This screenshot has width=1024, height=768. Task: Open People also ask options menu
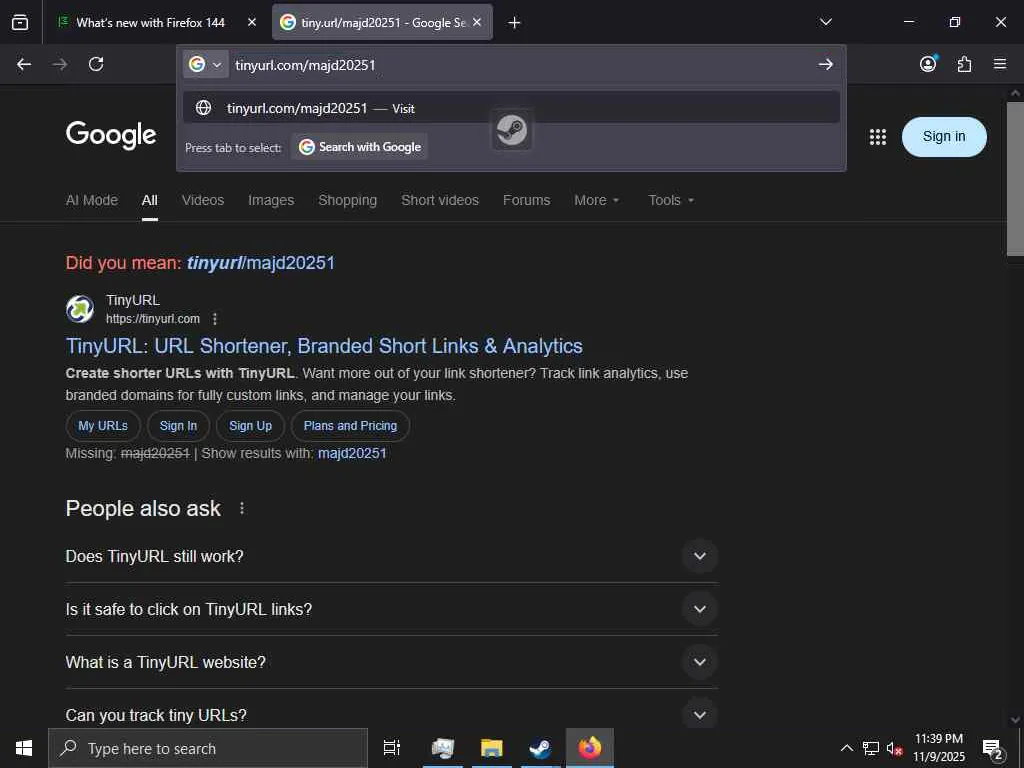point(242,508)
